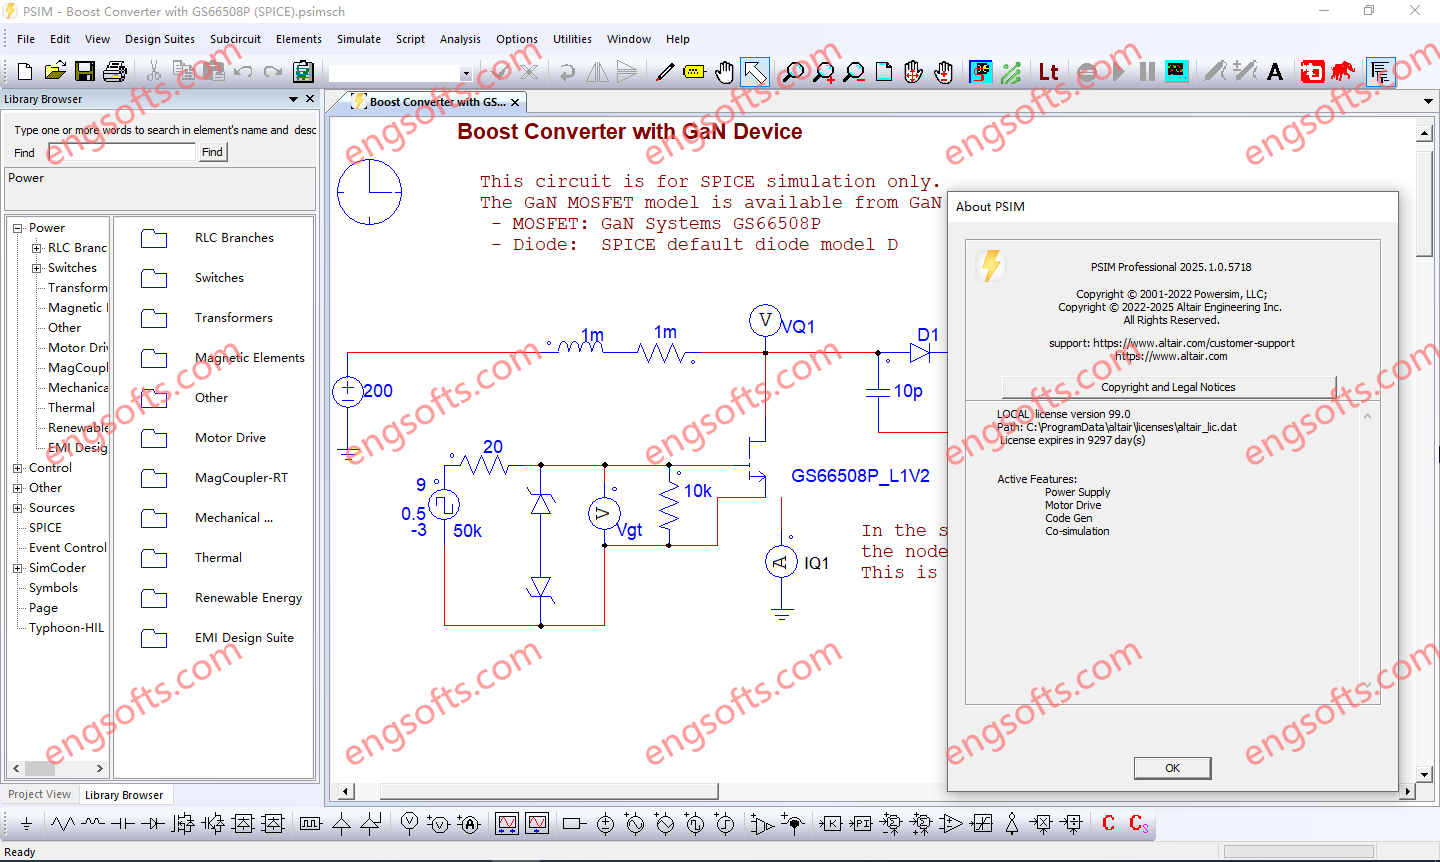Print the schematic
Screen dimensions: 1440x862
click(x=115, y=71)
